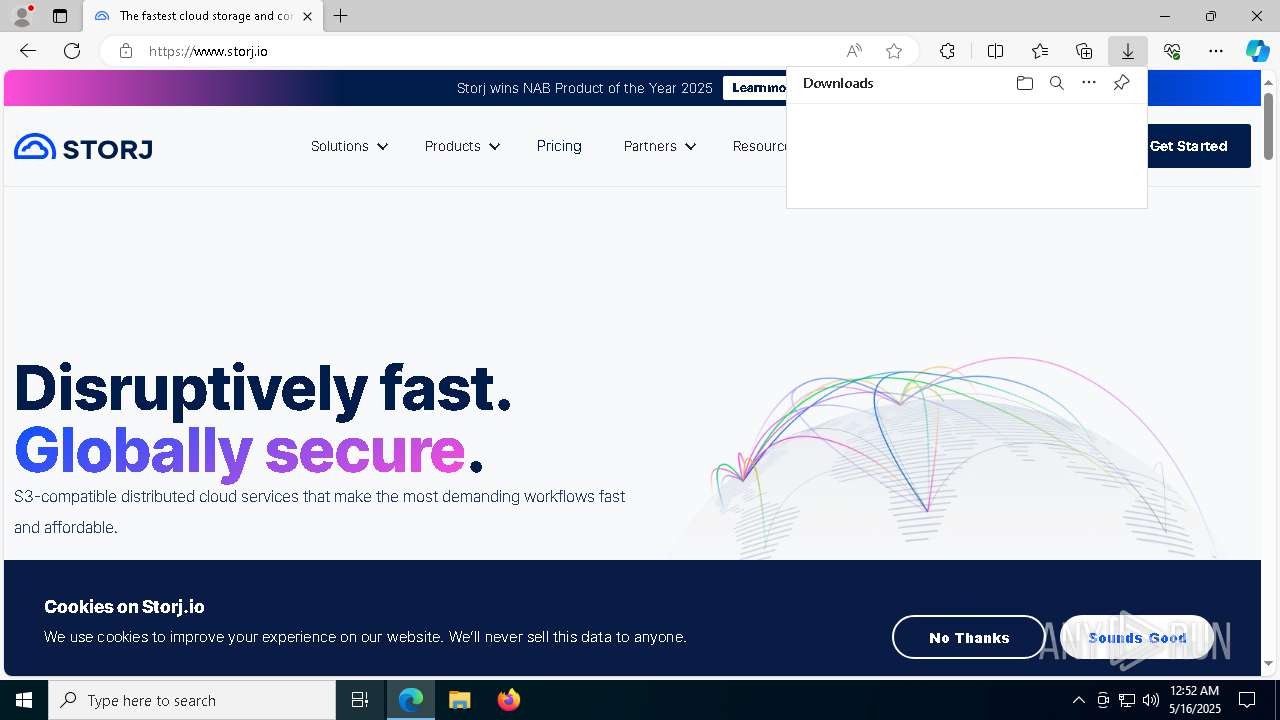The image size is (1280, 720).
Task: Click the browser back arrow
Action: (x=28, y=51)
